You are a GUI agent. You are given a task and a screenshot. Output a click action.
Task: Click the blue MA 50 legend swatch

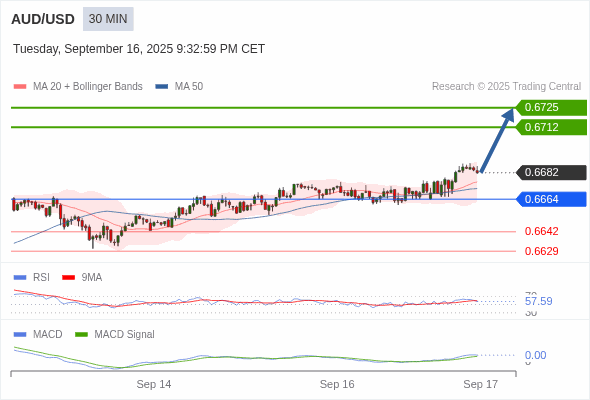pos(162,87)
